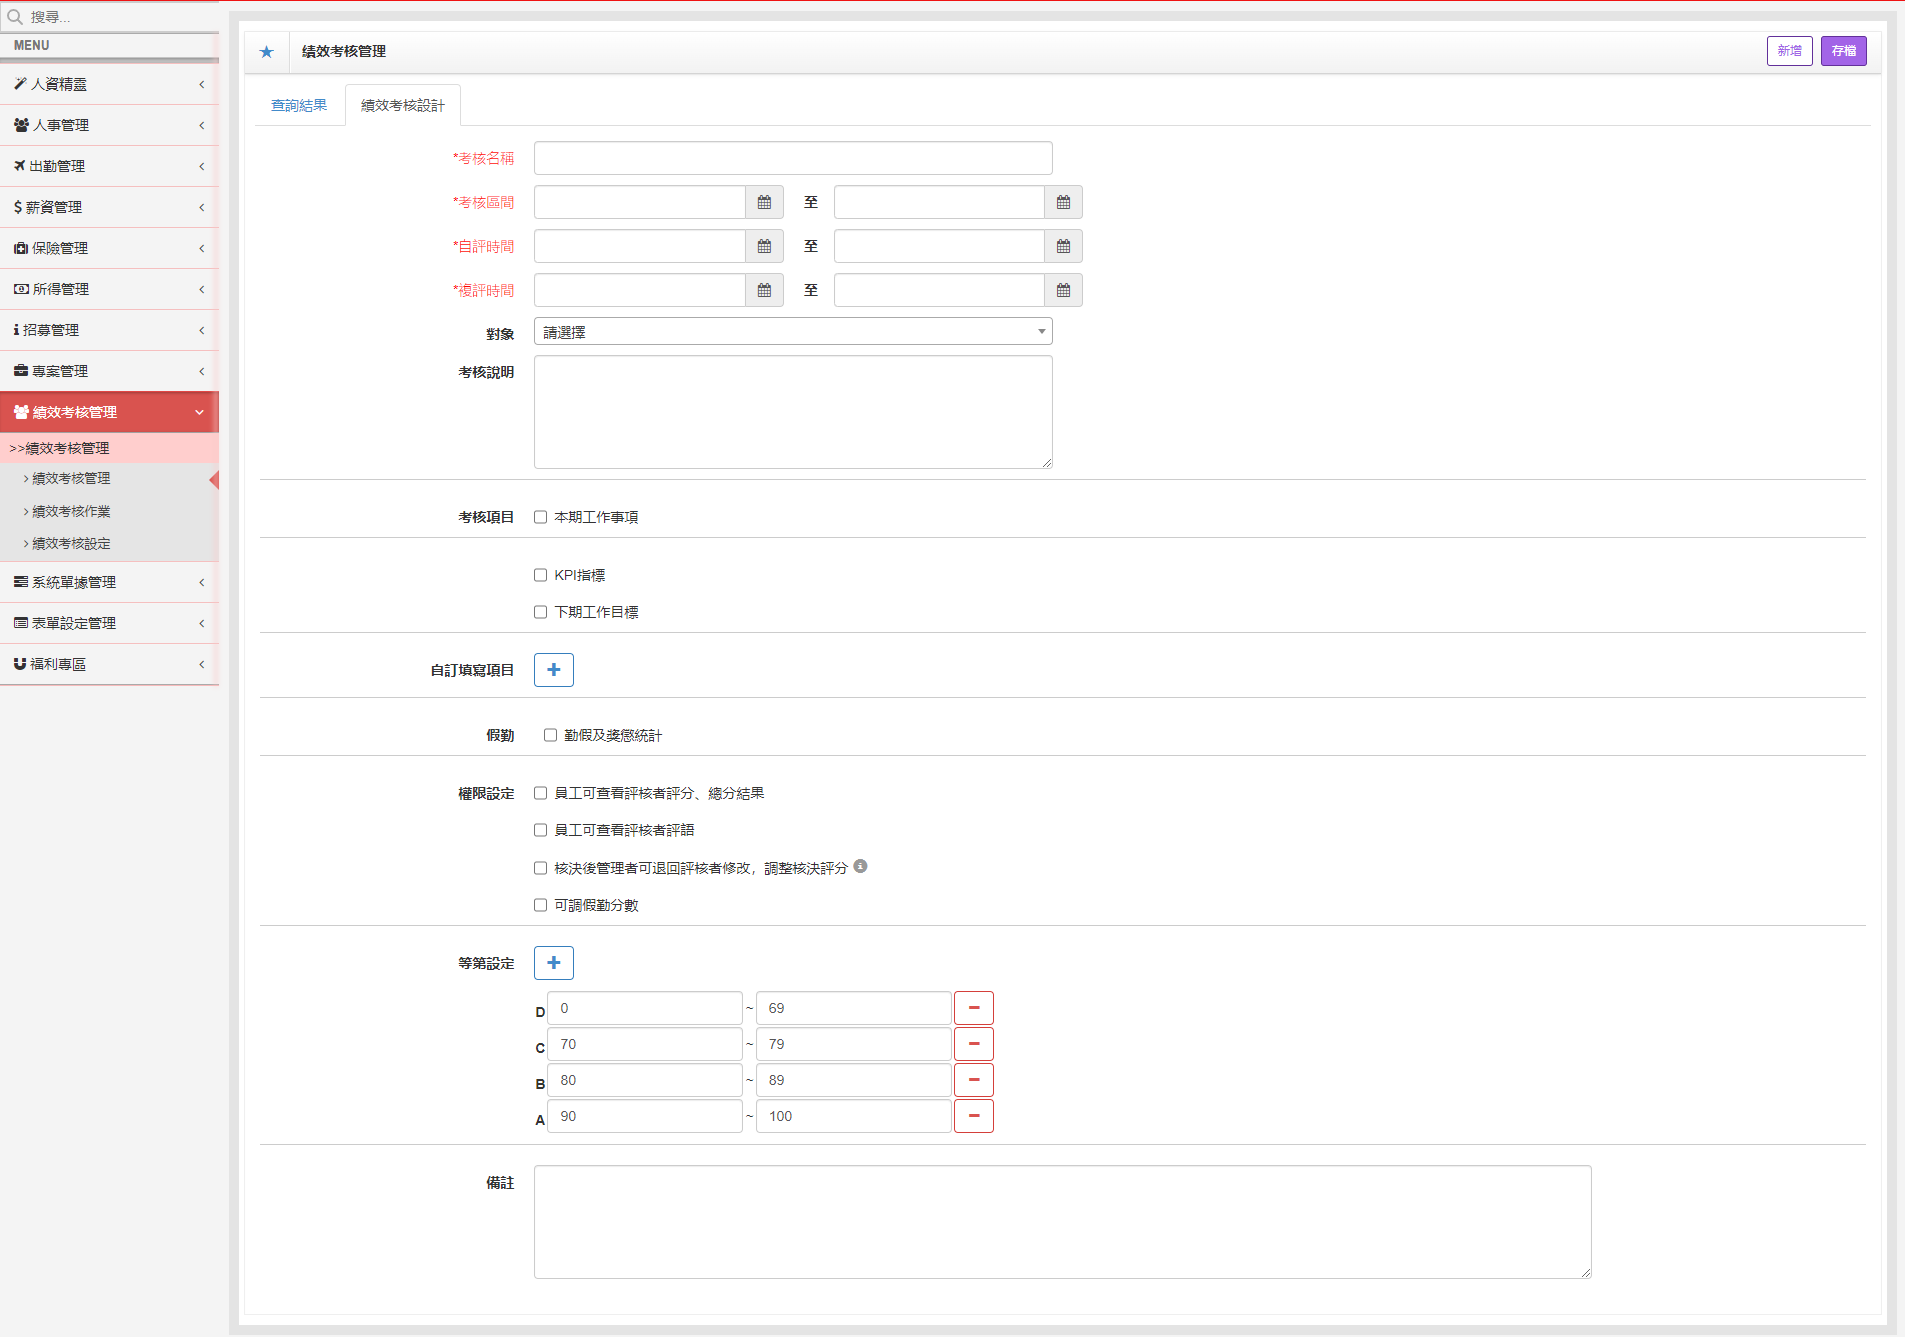Open calendar for 複評時間 start date
Image resolution: width=1905 pixels, height=1337 pixels.
(x=764, y=290)
